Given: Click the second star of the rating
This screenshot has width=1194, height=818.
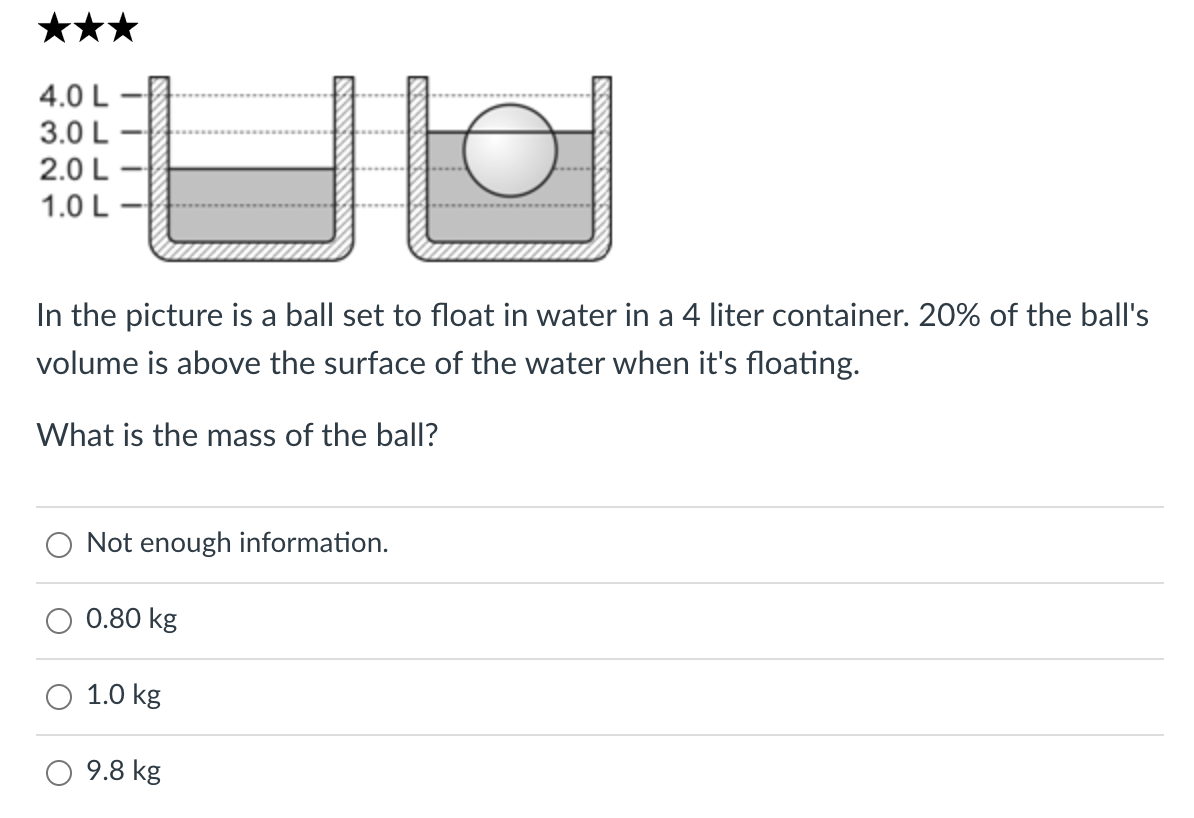Looking at the screenshot, I should [x=90, y=27].
